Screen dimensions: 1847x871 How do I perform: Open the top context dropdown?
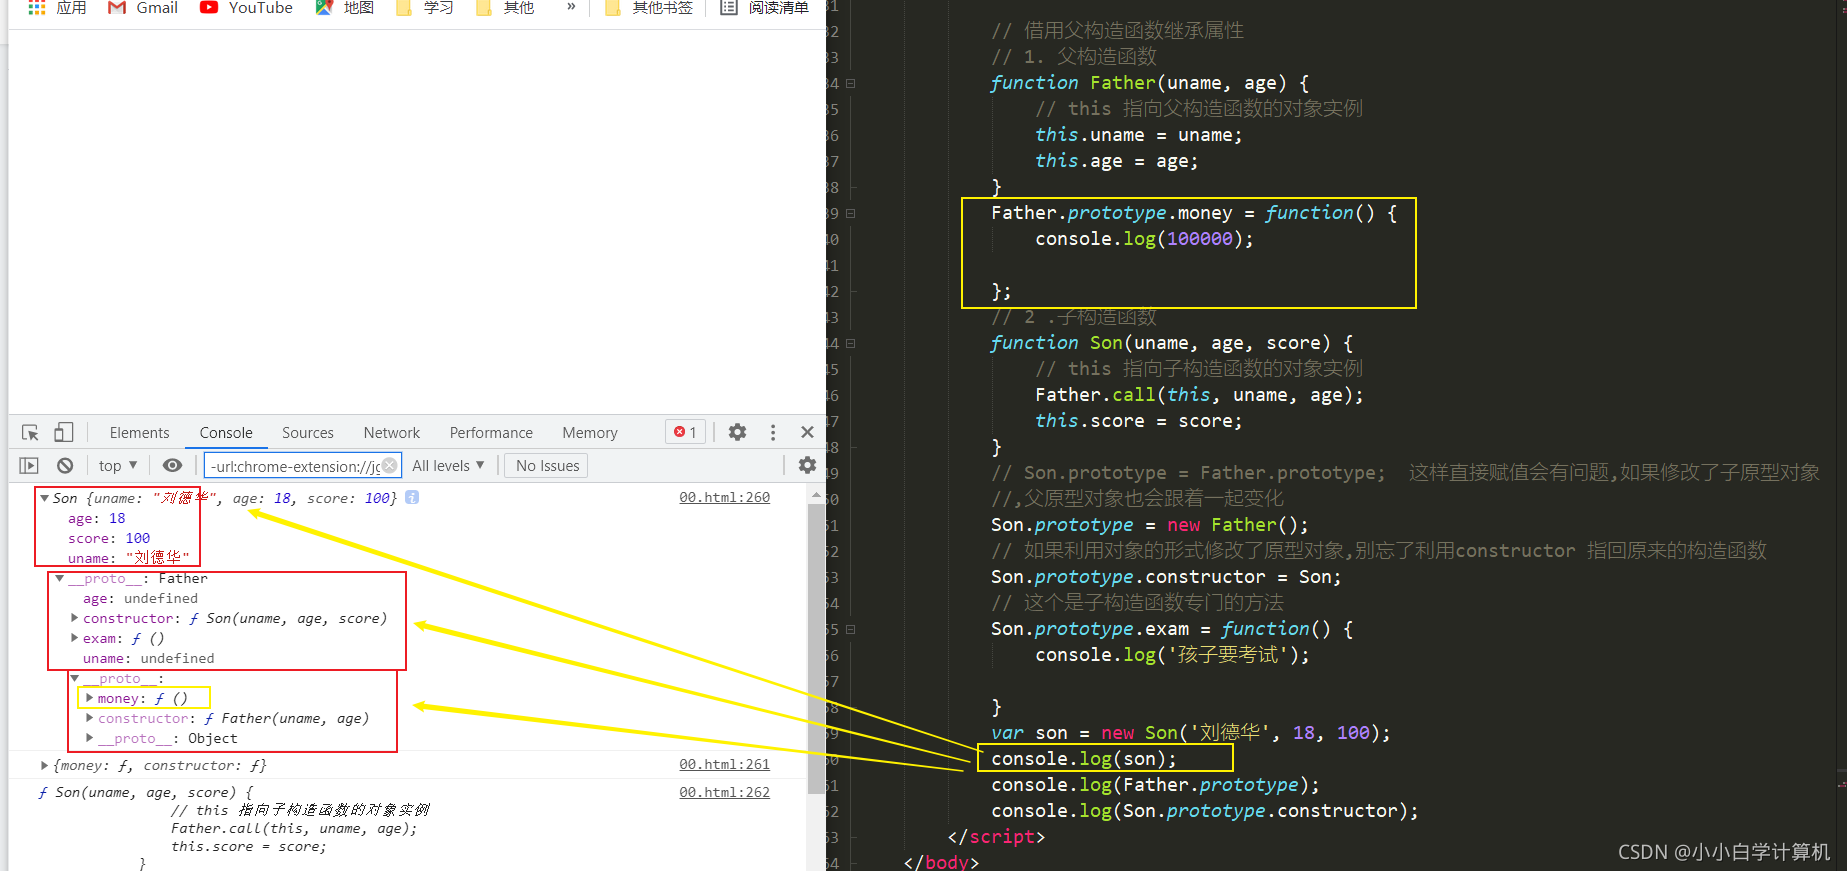118,465
